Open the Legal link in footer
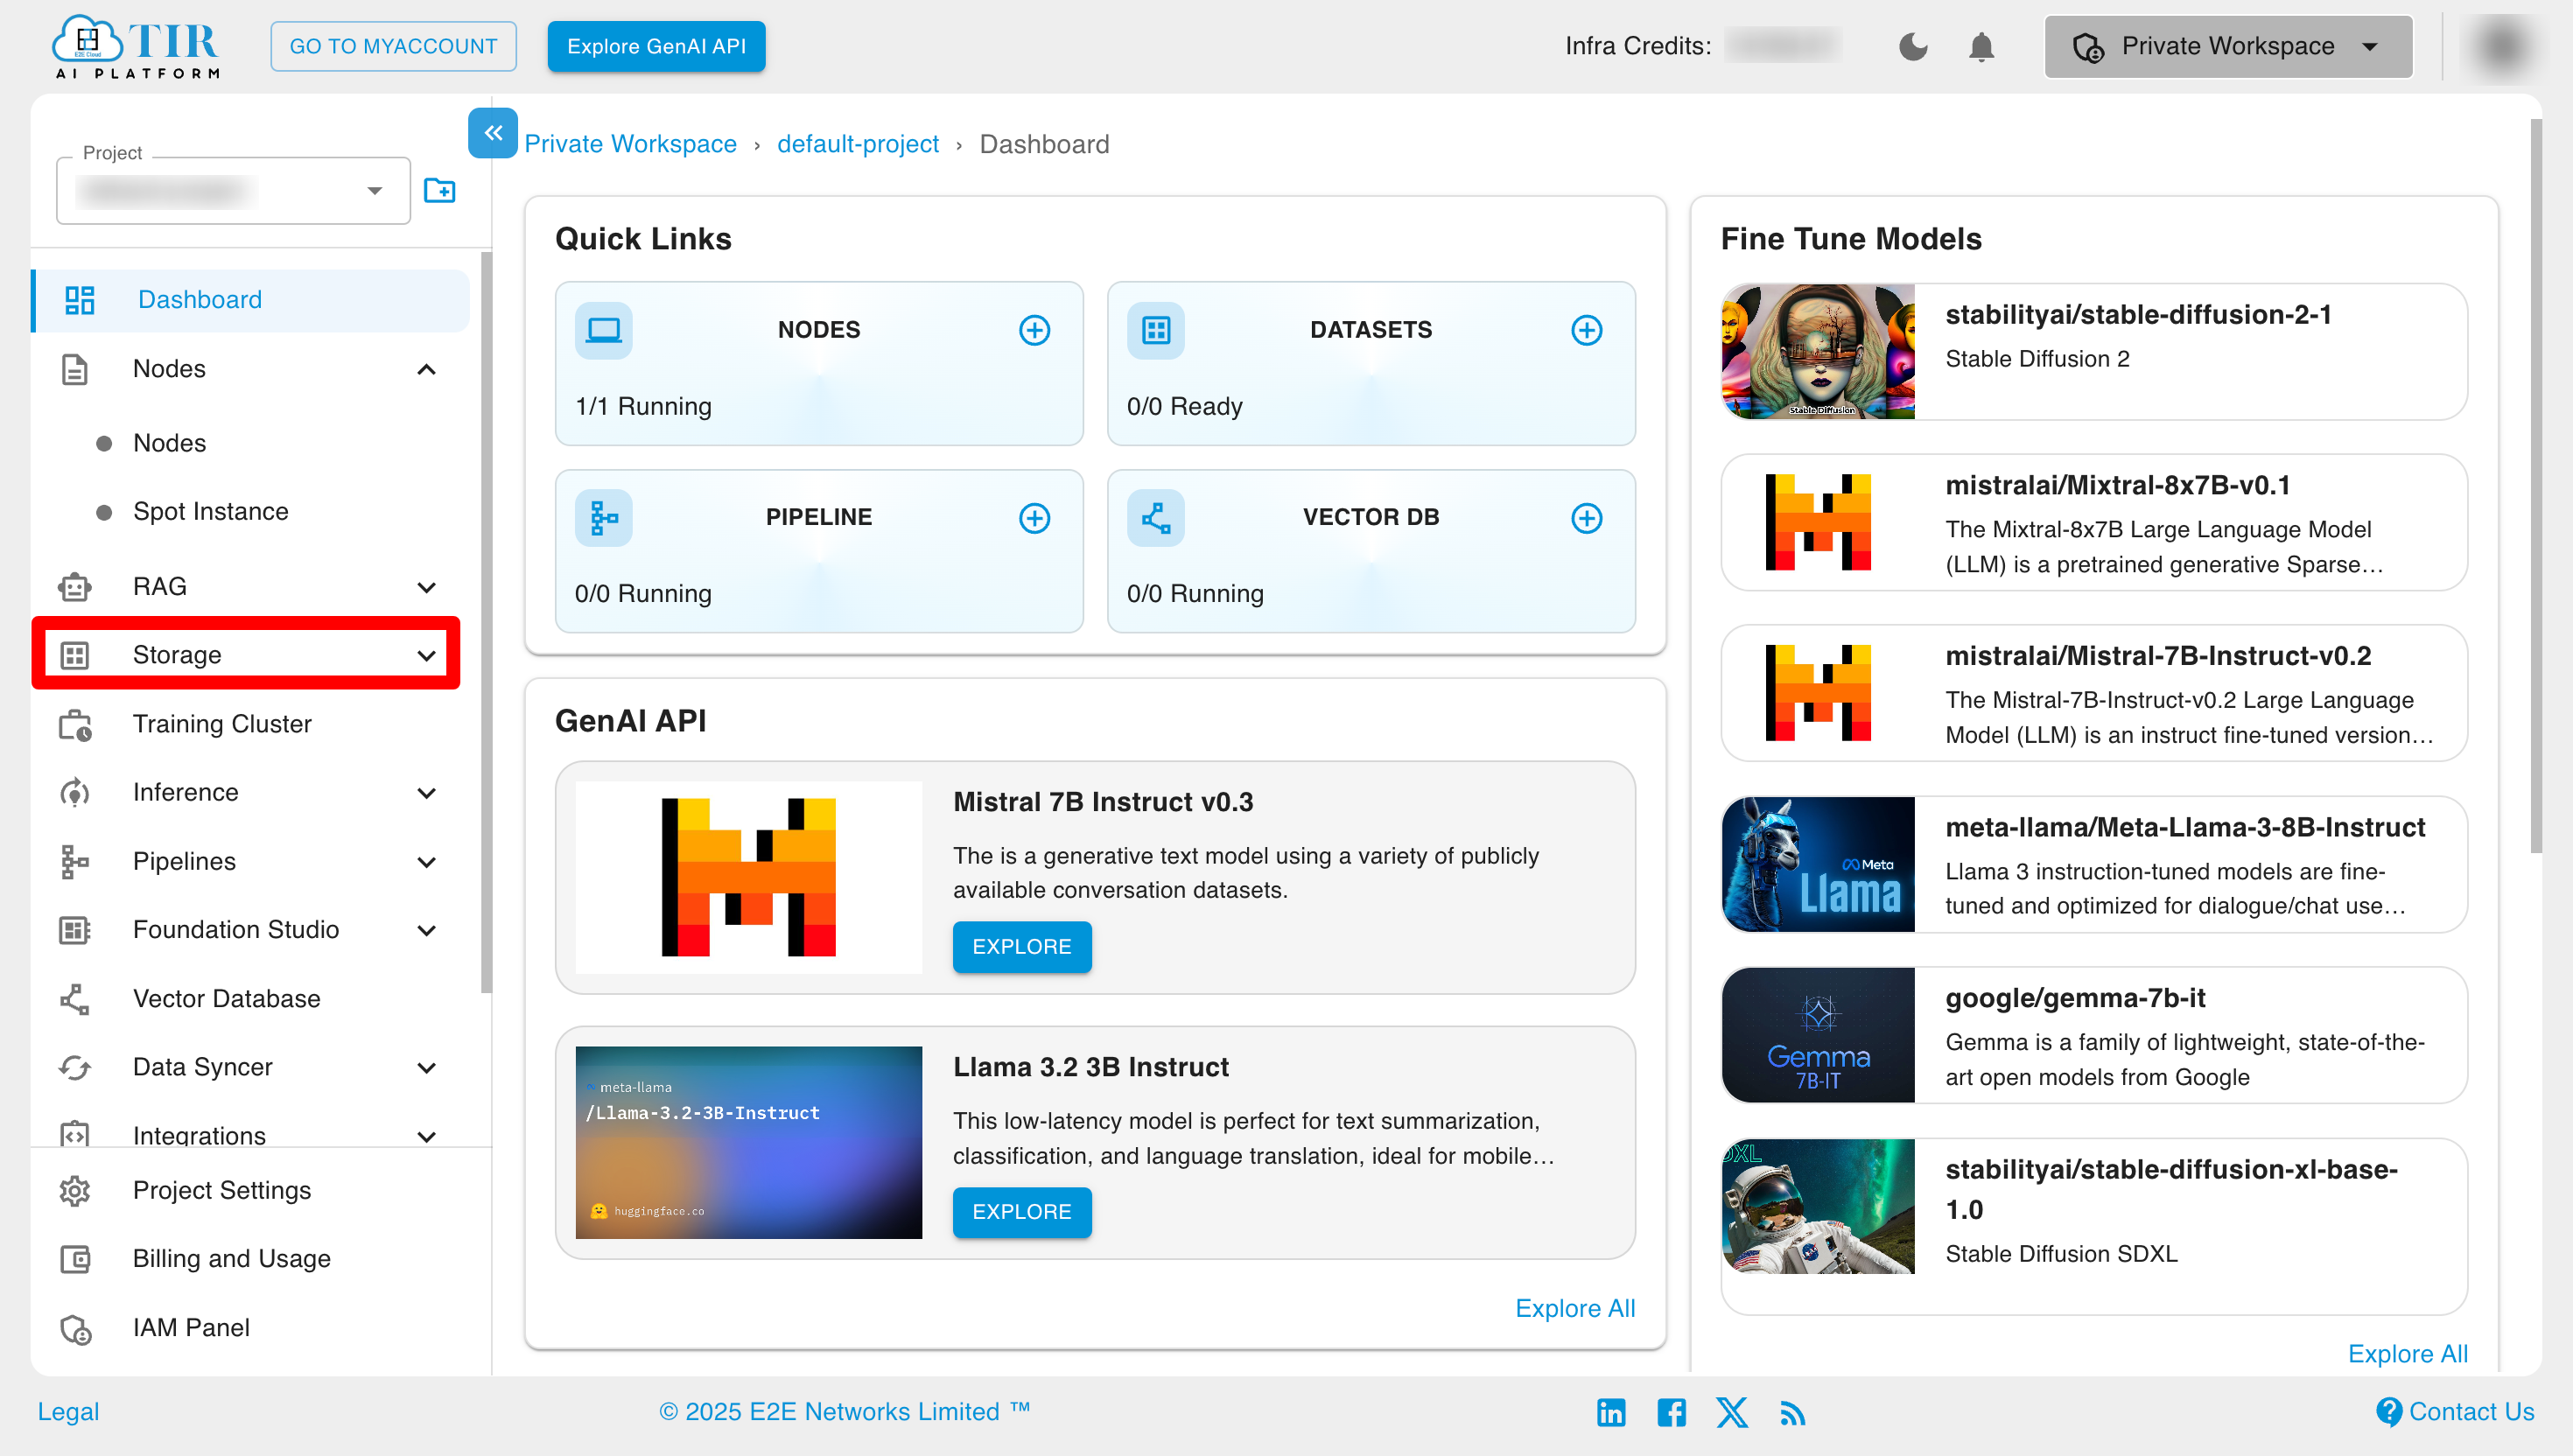Screen dimensions: 2573x1456 (68, 1412)
